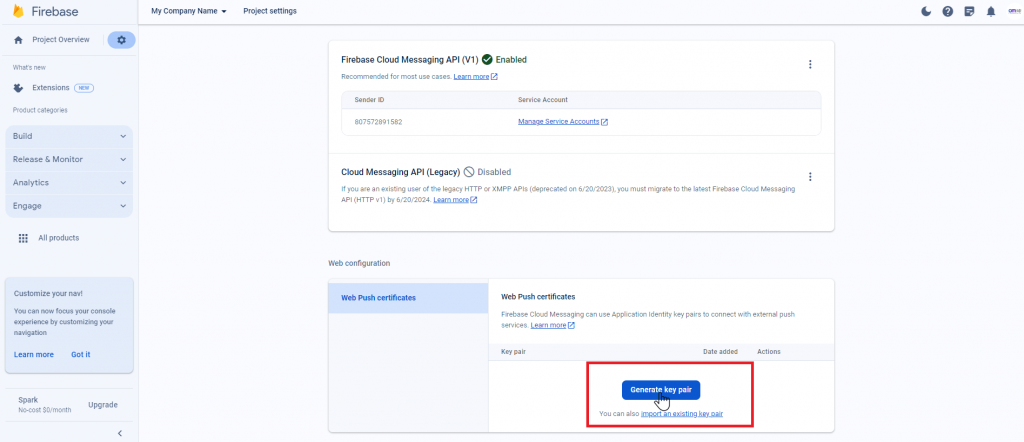Expand the Analytics category

(69, 183)
